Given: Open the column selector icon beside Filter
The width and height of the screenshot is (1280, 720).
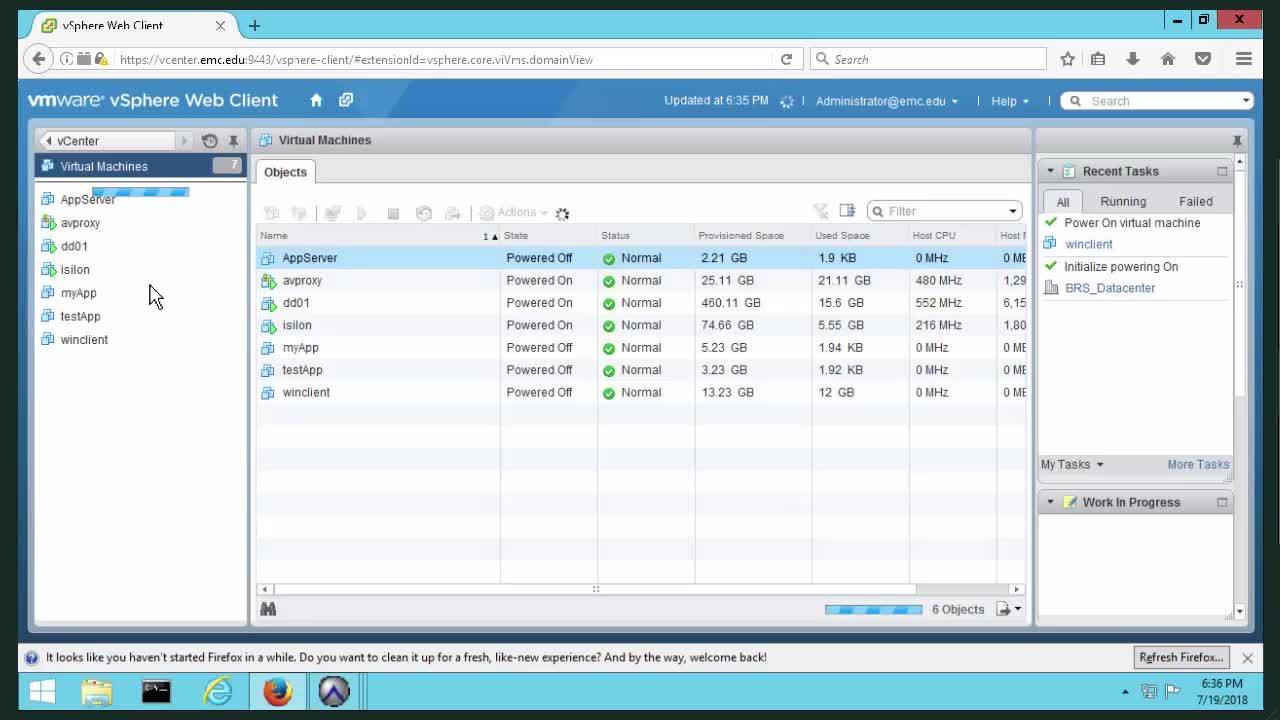Looking at the screenshot, I should coord(847,210).
